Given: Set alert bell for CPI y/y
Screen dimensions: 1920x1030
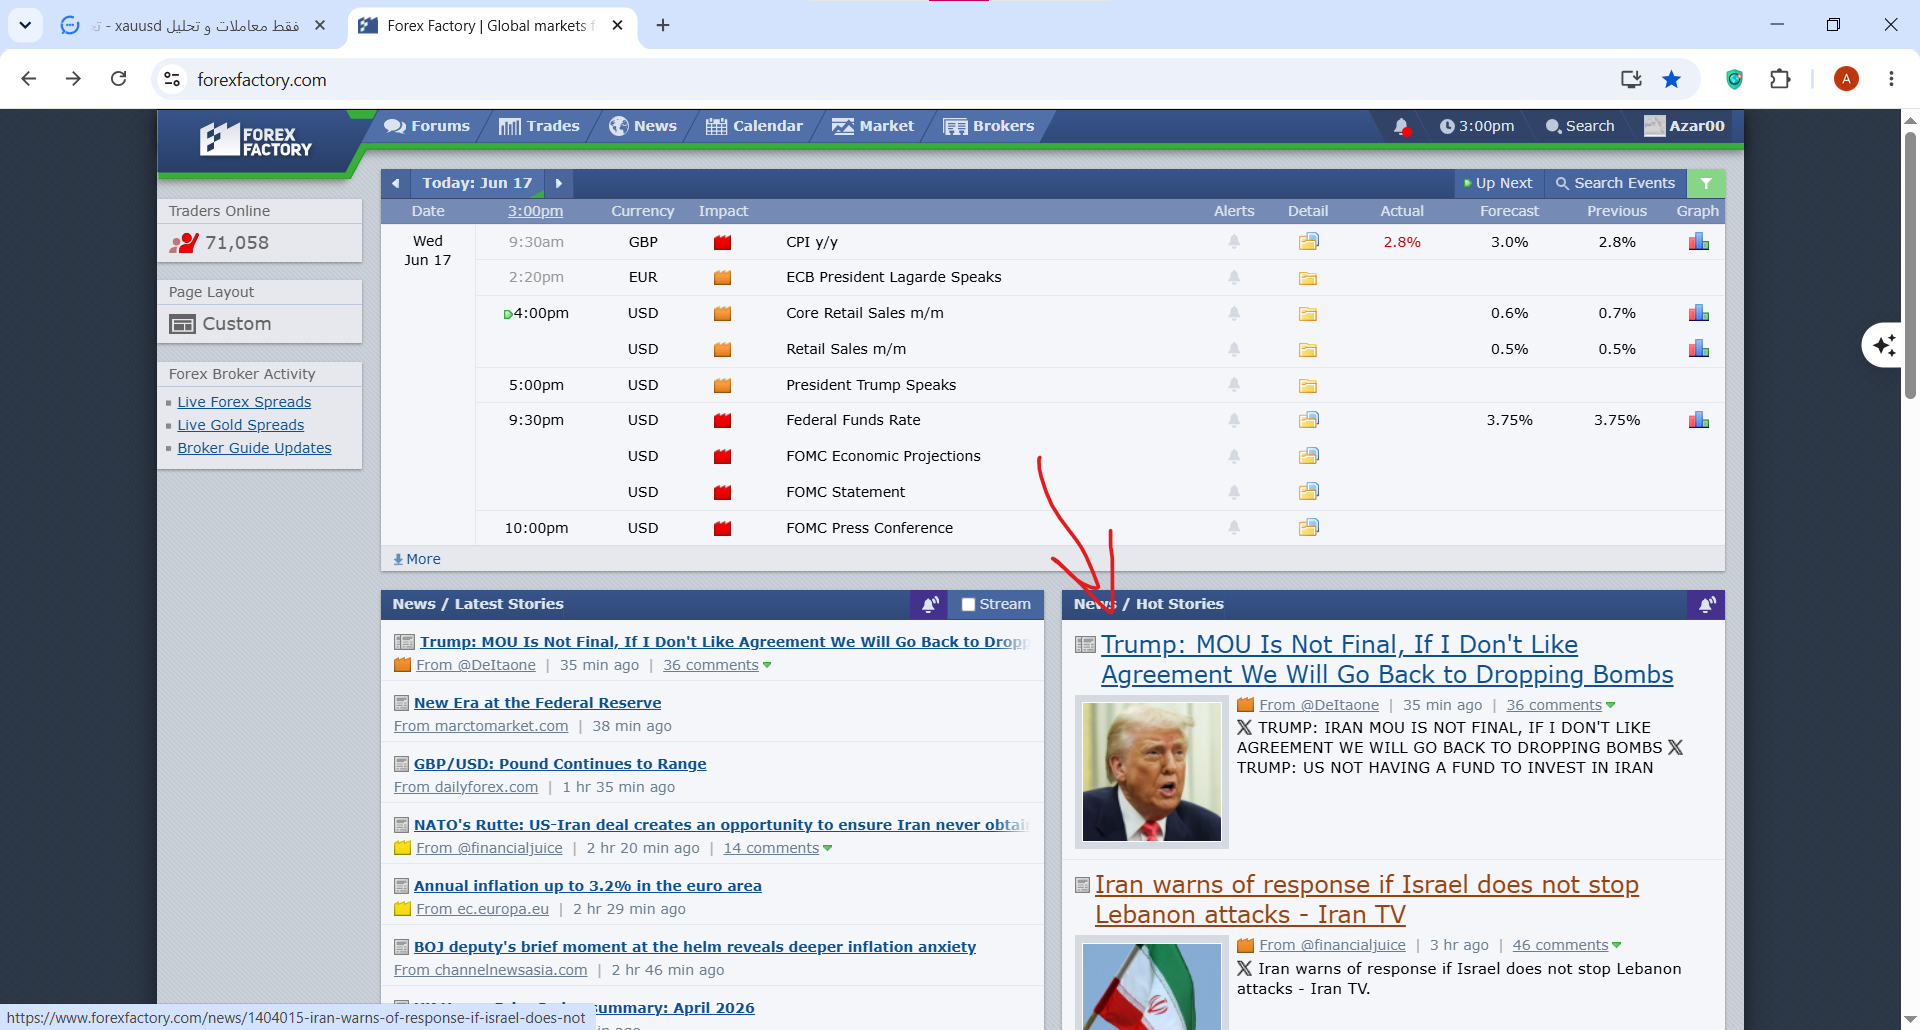Looking at the screenshot, I should (x=1234, y=242).
